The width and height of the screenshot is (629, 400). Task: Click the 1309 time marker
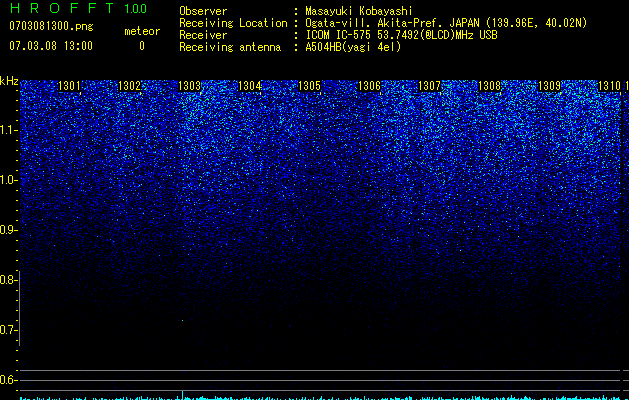click(x=549, y=86)
